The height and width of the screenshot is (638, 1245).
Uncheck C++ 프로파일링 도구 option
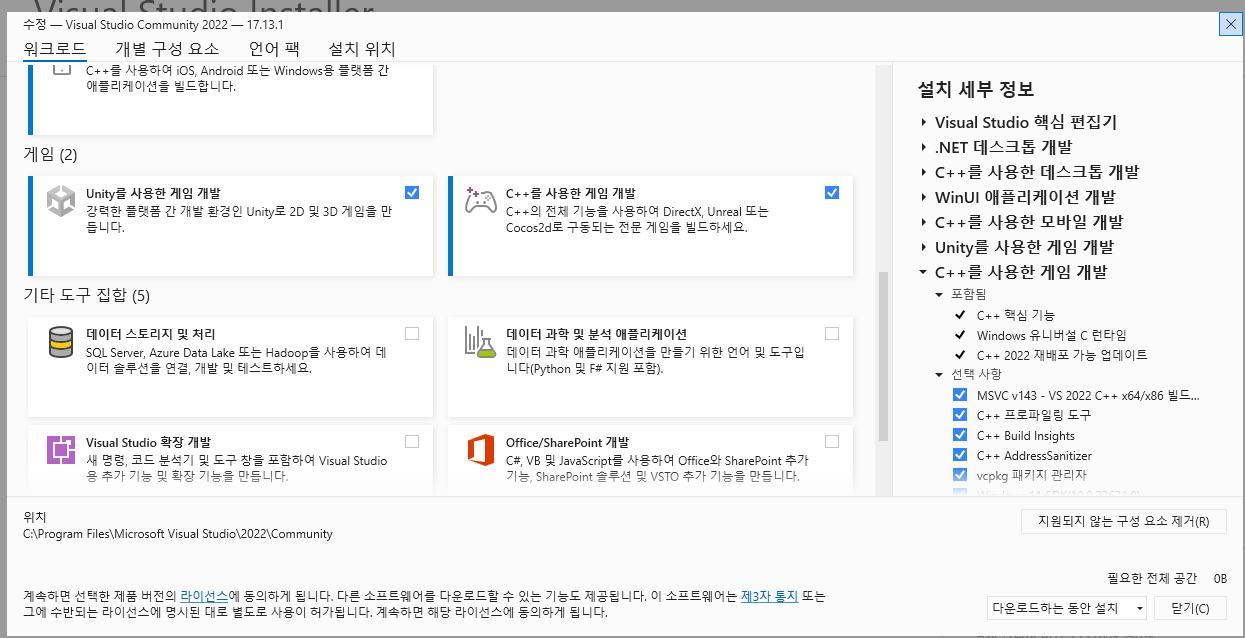pos(960,415)
